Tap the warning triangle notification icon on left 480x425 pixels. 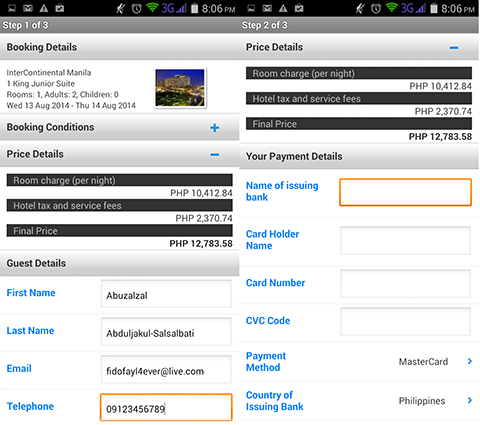click(x=44, y=8)
